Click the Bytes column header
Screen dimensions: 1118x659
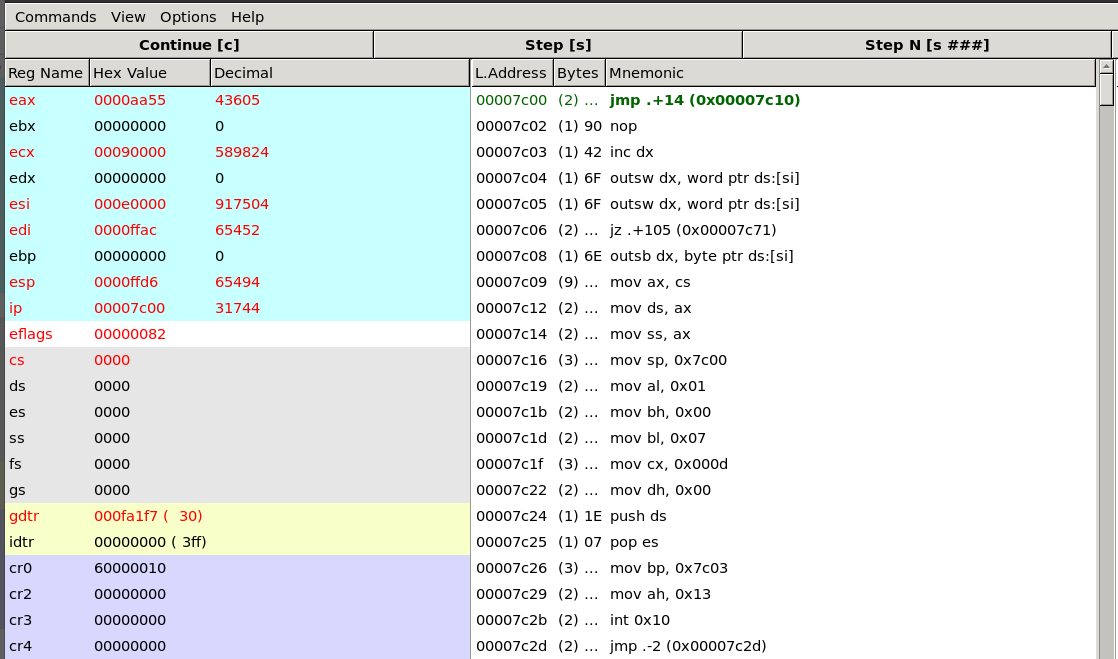coord(580,73)
